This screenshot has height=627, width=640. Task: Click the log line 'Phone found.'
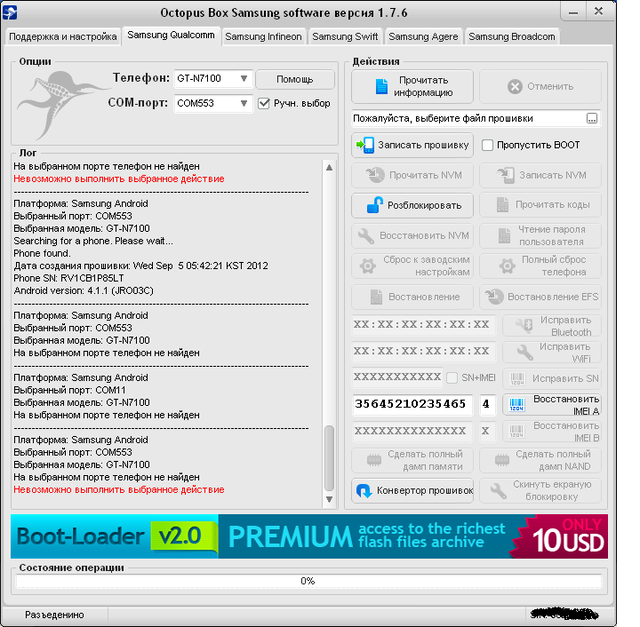click(x=42, y=253)
